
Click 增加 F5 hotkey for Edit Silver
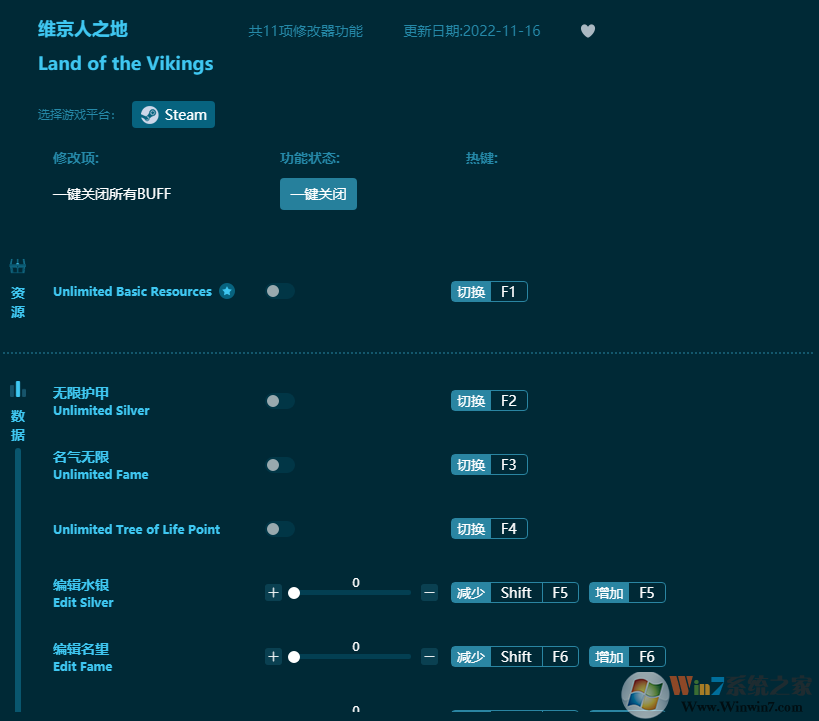pos(627,592)
